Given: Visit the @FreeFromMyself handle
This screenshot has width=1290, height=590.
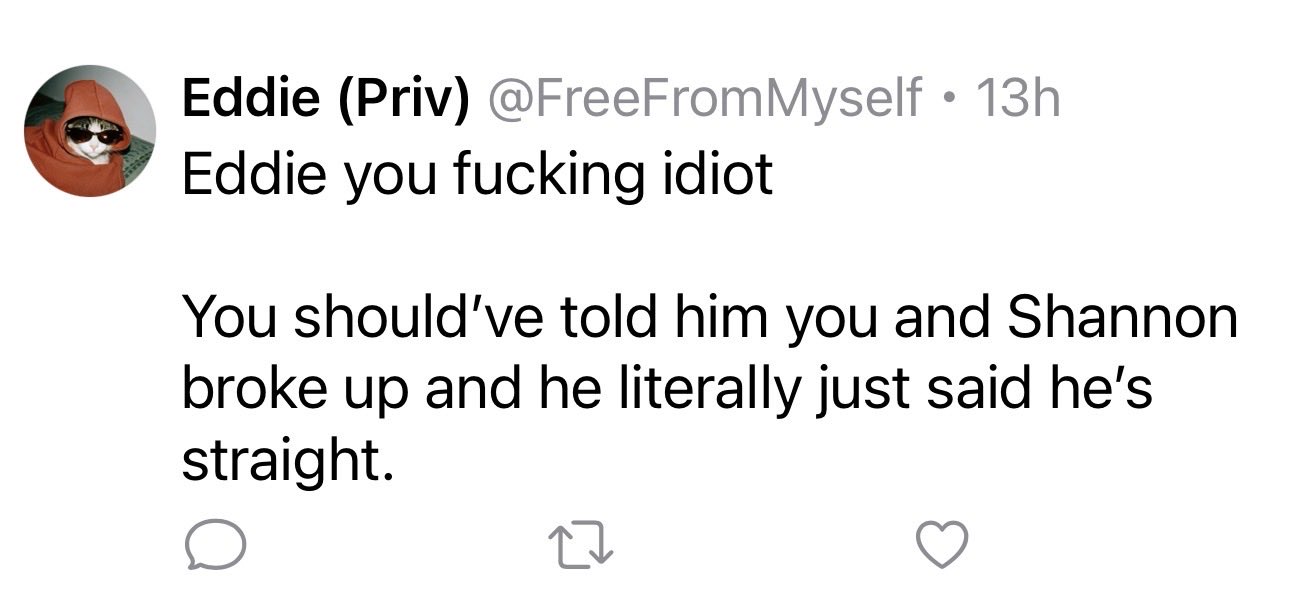Looking at the screenshot, I should pyautogui.click(x=704, y=101).
